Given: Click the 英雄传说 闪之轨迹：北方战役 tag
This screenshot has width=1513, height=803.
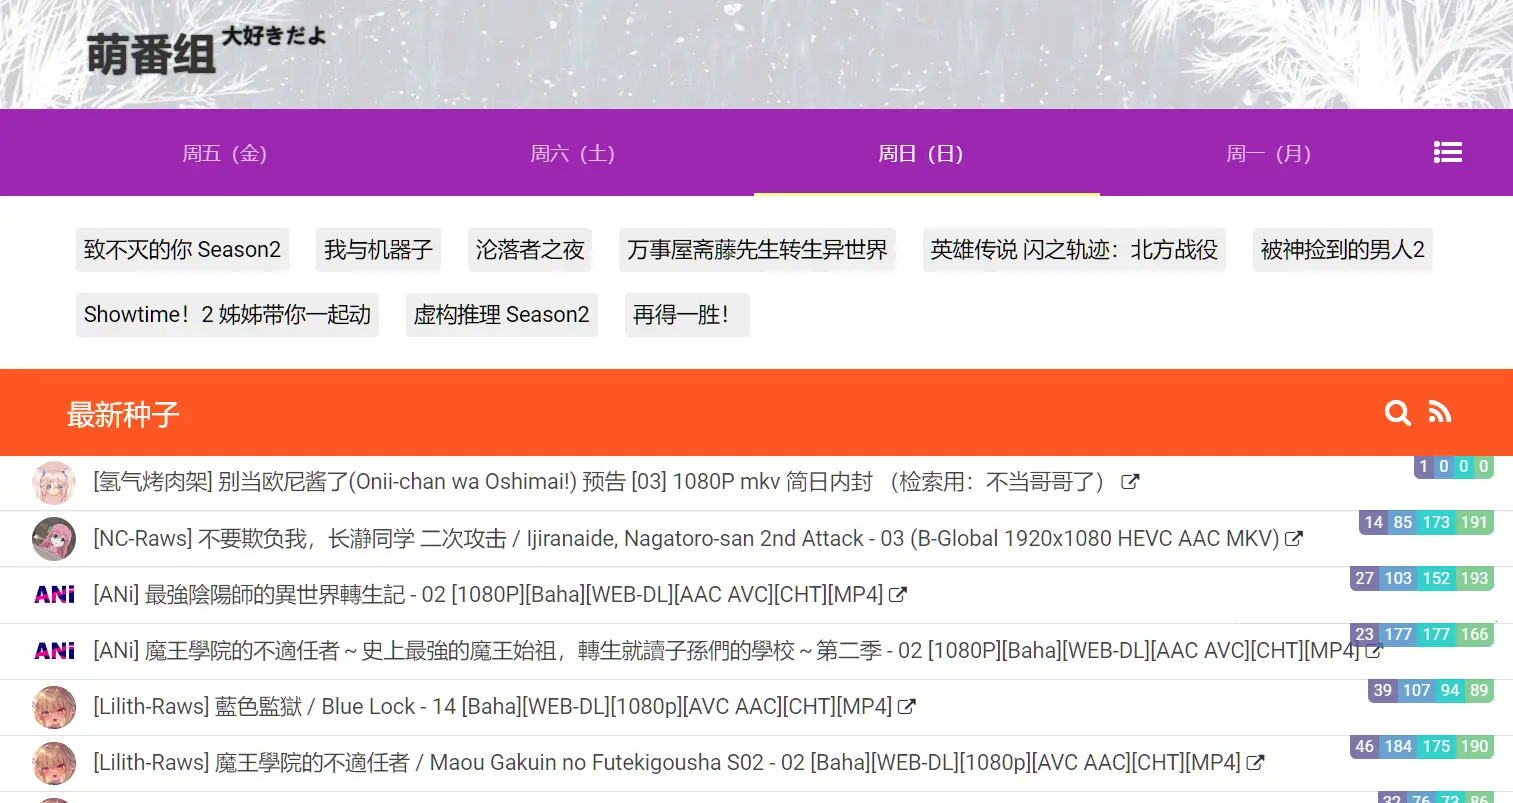Looking at the screenshot, I should coord(1074,250).
